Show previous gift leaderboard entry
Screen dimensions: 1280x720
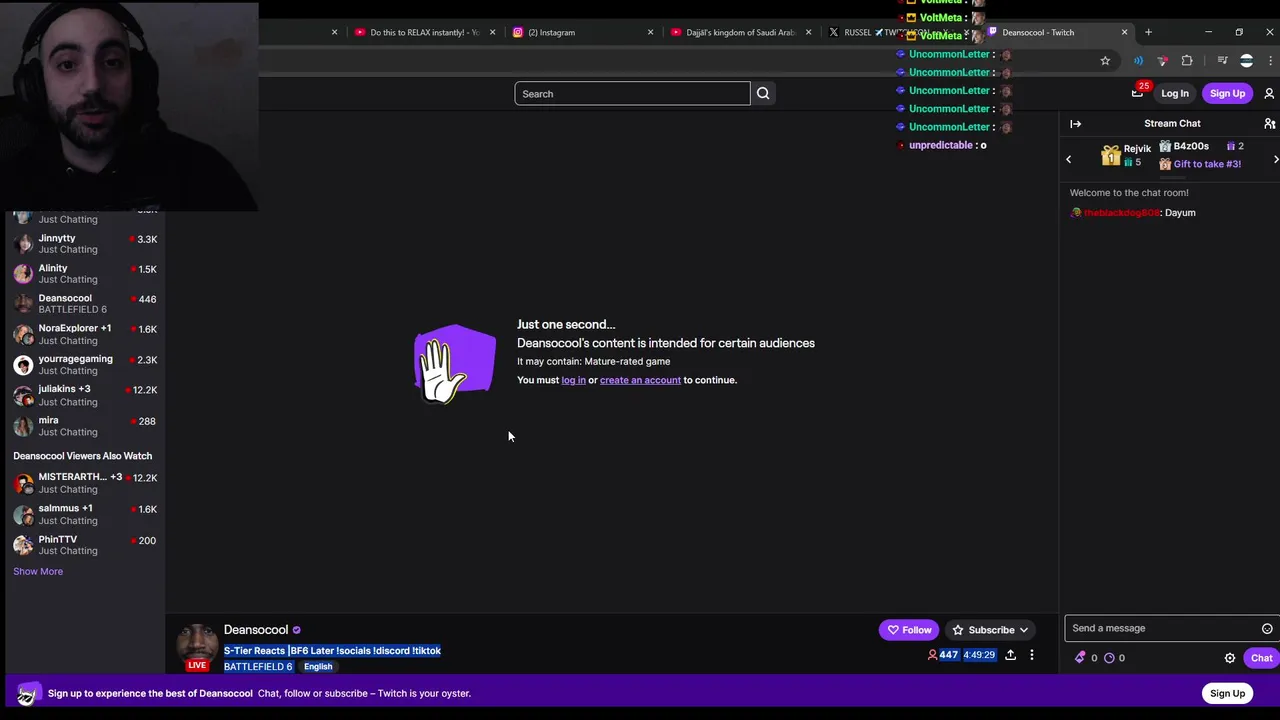click(x=1068, y=159)
